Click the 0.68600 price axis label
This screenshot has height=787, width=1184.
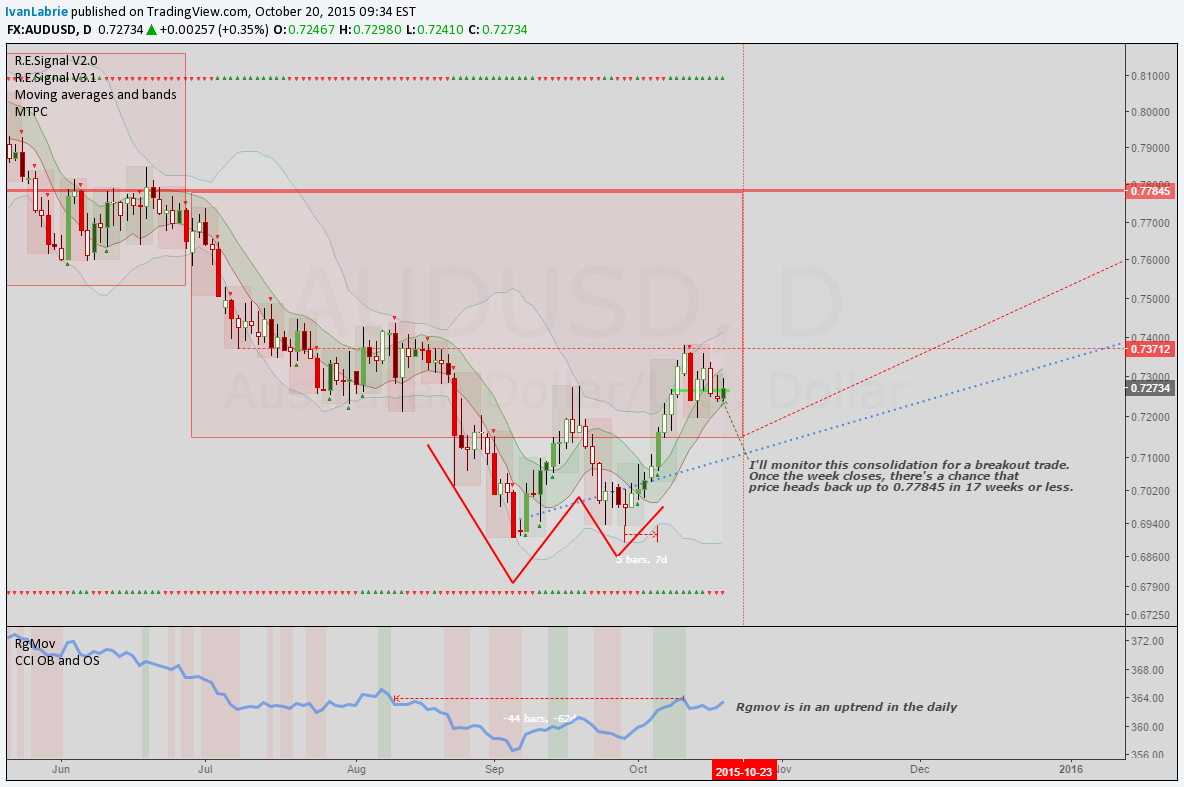(1150, 557)
